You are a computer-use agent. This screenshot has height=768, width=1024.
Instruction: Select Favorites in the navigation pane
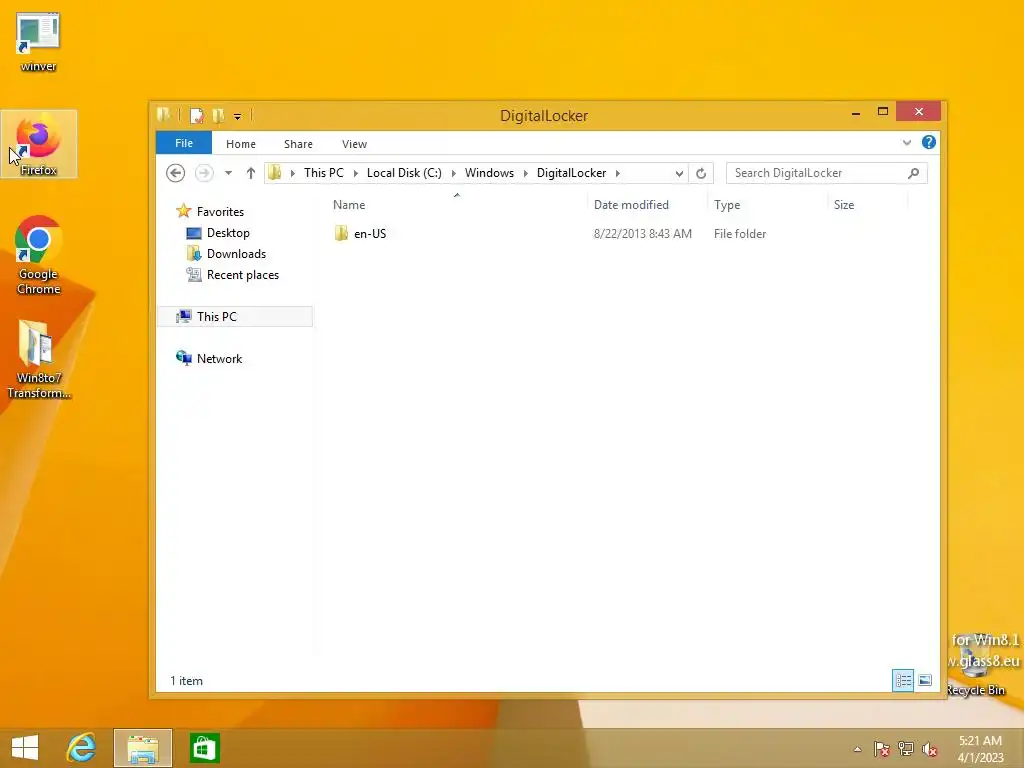coord(210,212)
